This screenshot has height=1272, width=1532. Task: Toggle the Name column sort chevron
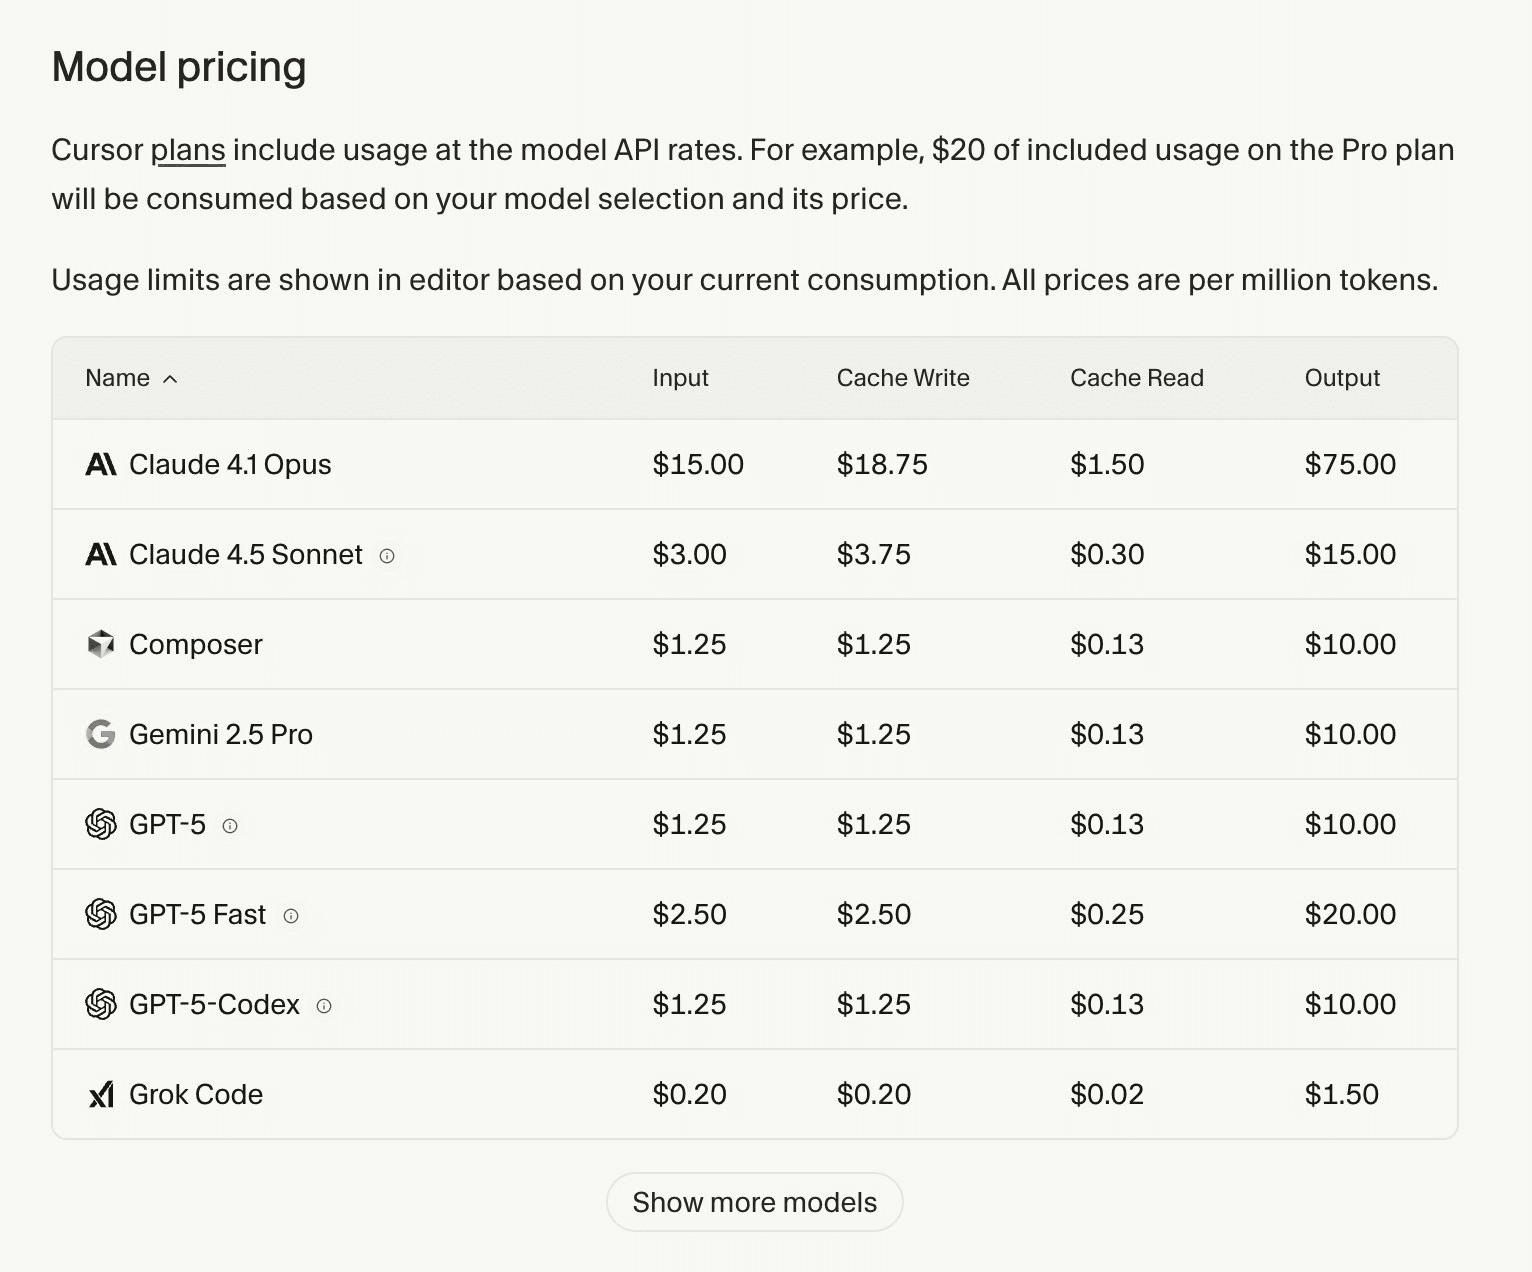(171, 379)
